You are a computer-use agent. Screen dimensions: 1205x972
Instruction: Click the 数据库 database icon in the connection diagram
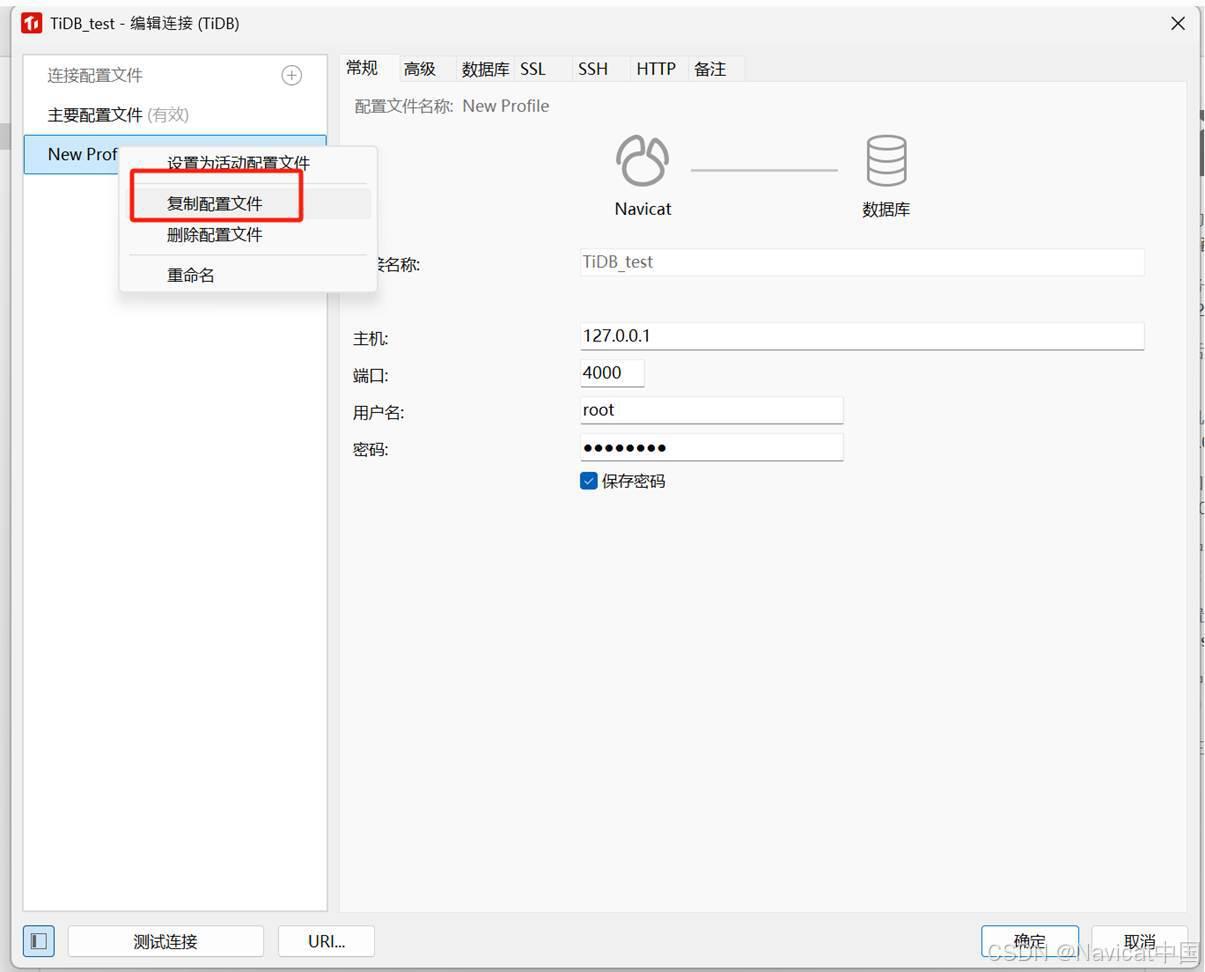(x=884, y=160)
